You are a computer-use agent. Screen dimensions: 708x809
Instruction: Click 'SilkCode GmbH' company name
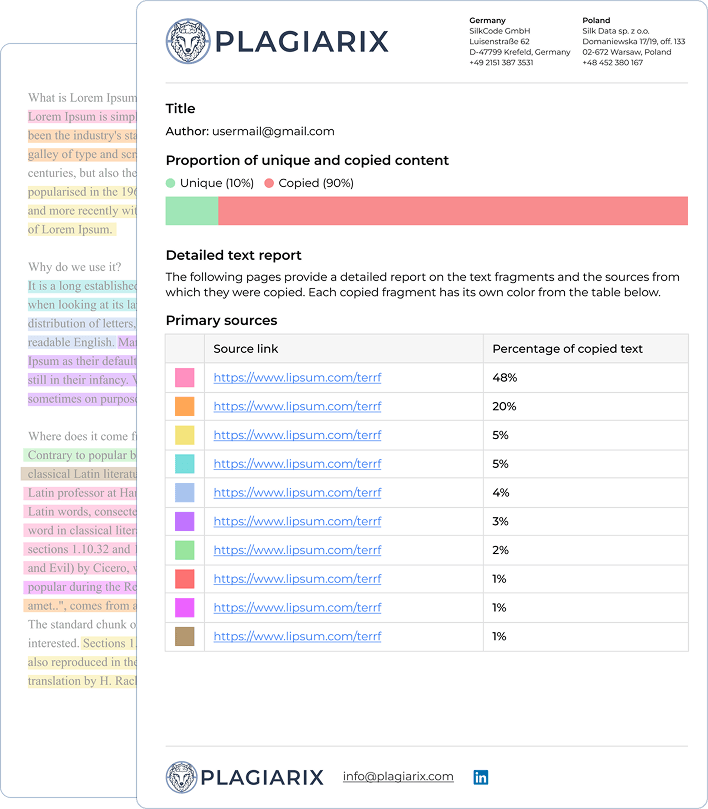click(x=500, y=31)
